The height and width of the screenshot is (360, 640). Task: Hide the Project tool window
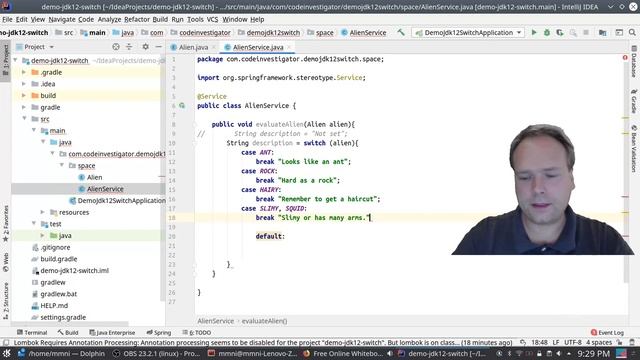click(x=158, y=47)
